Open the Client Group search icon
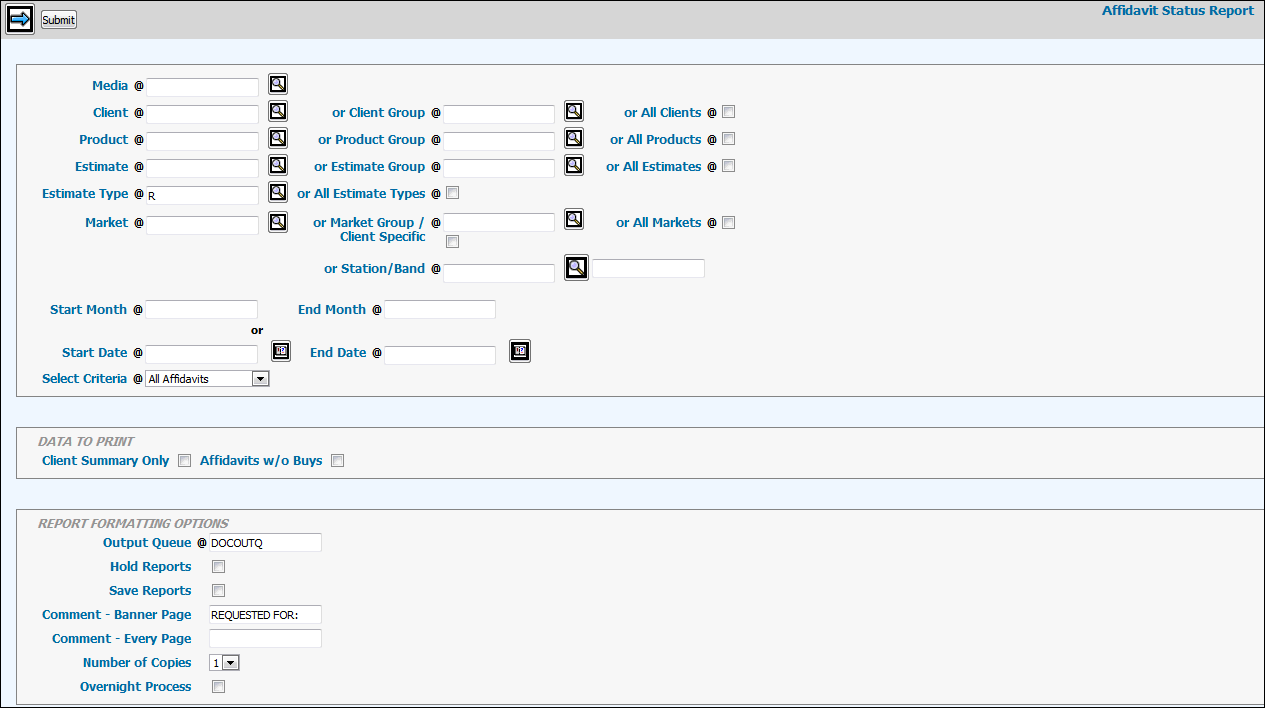 573,111
